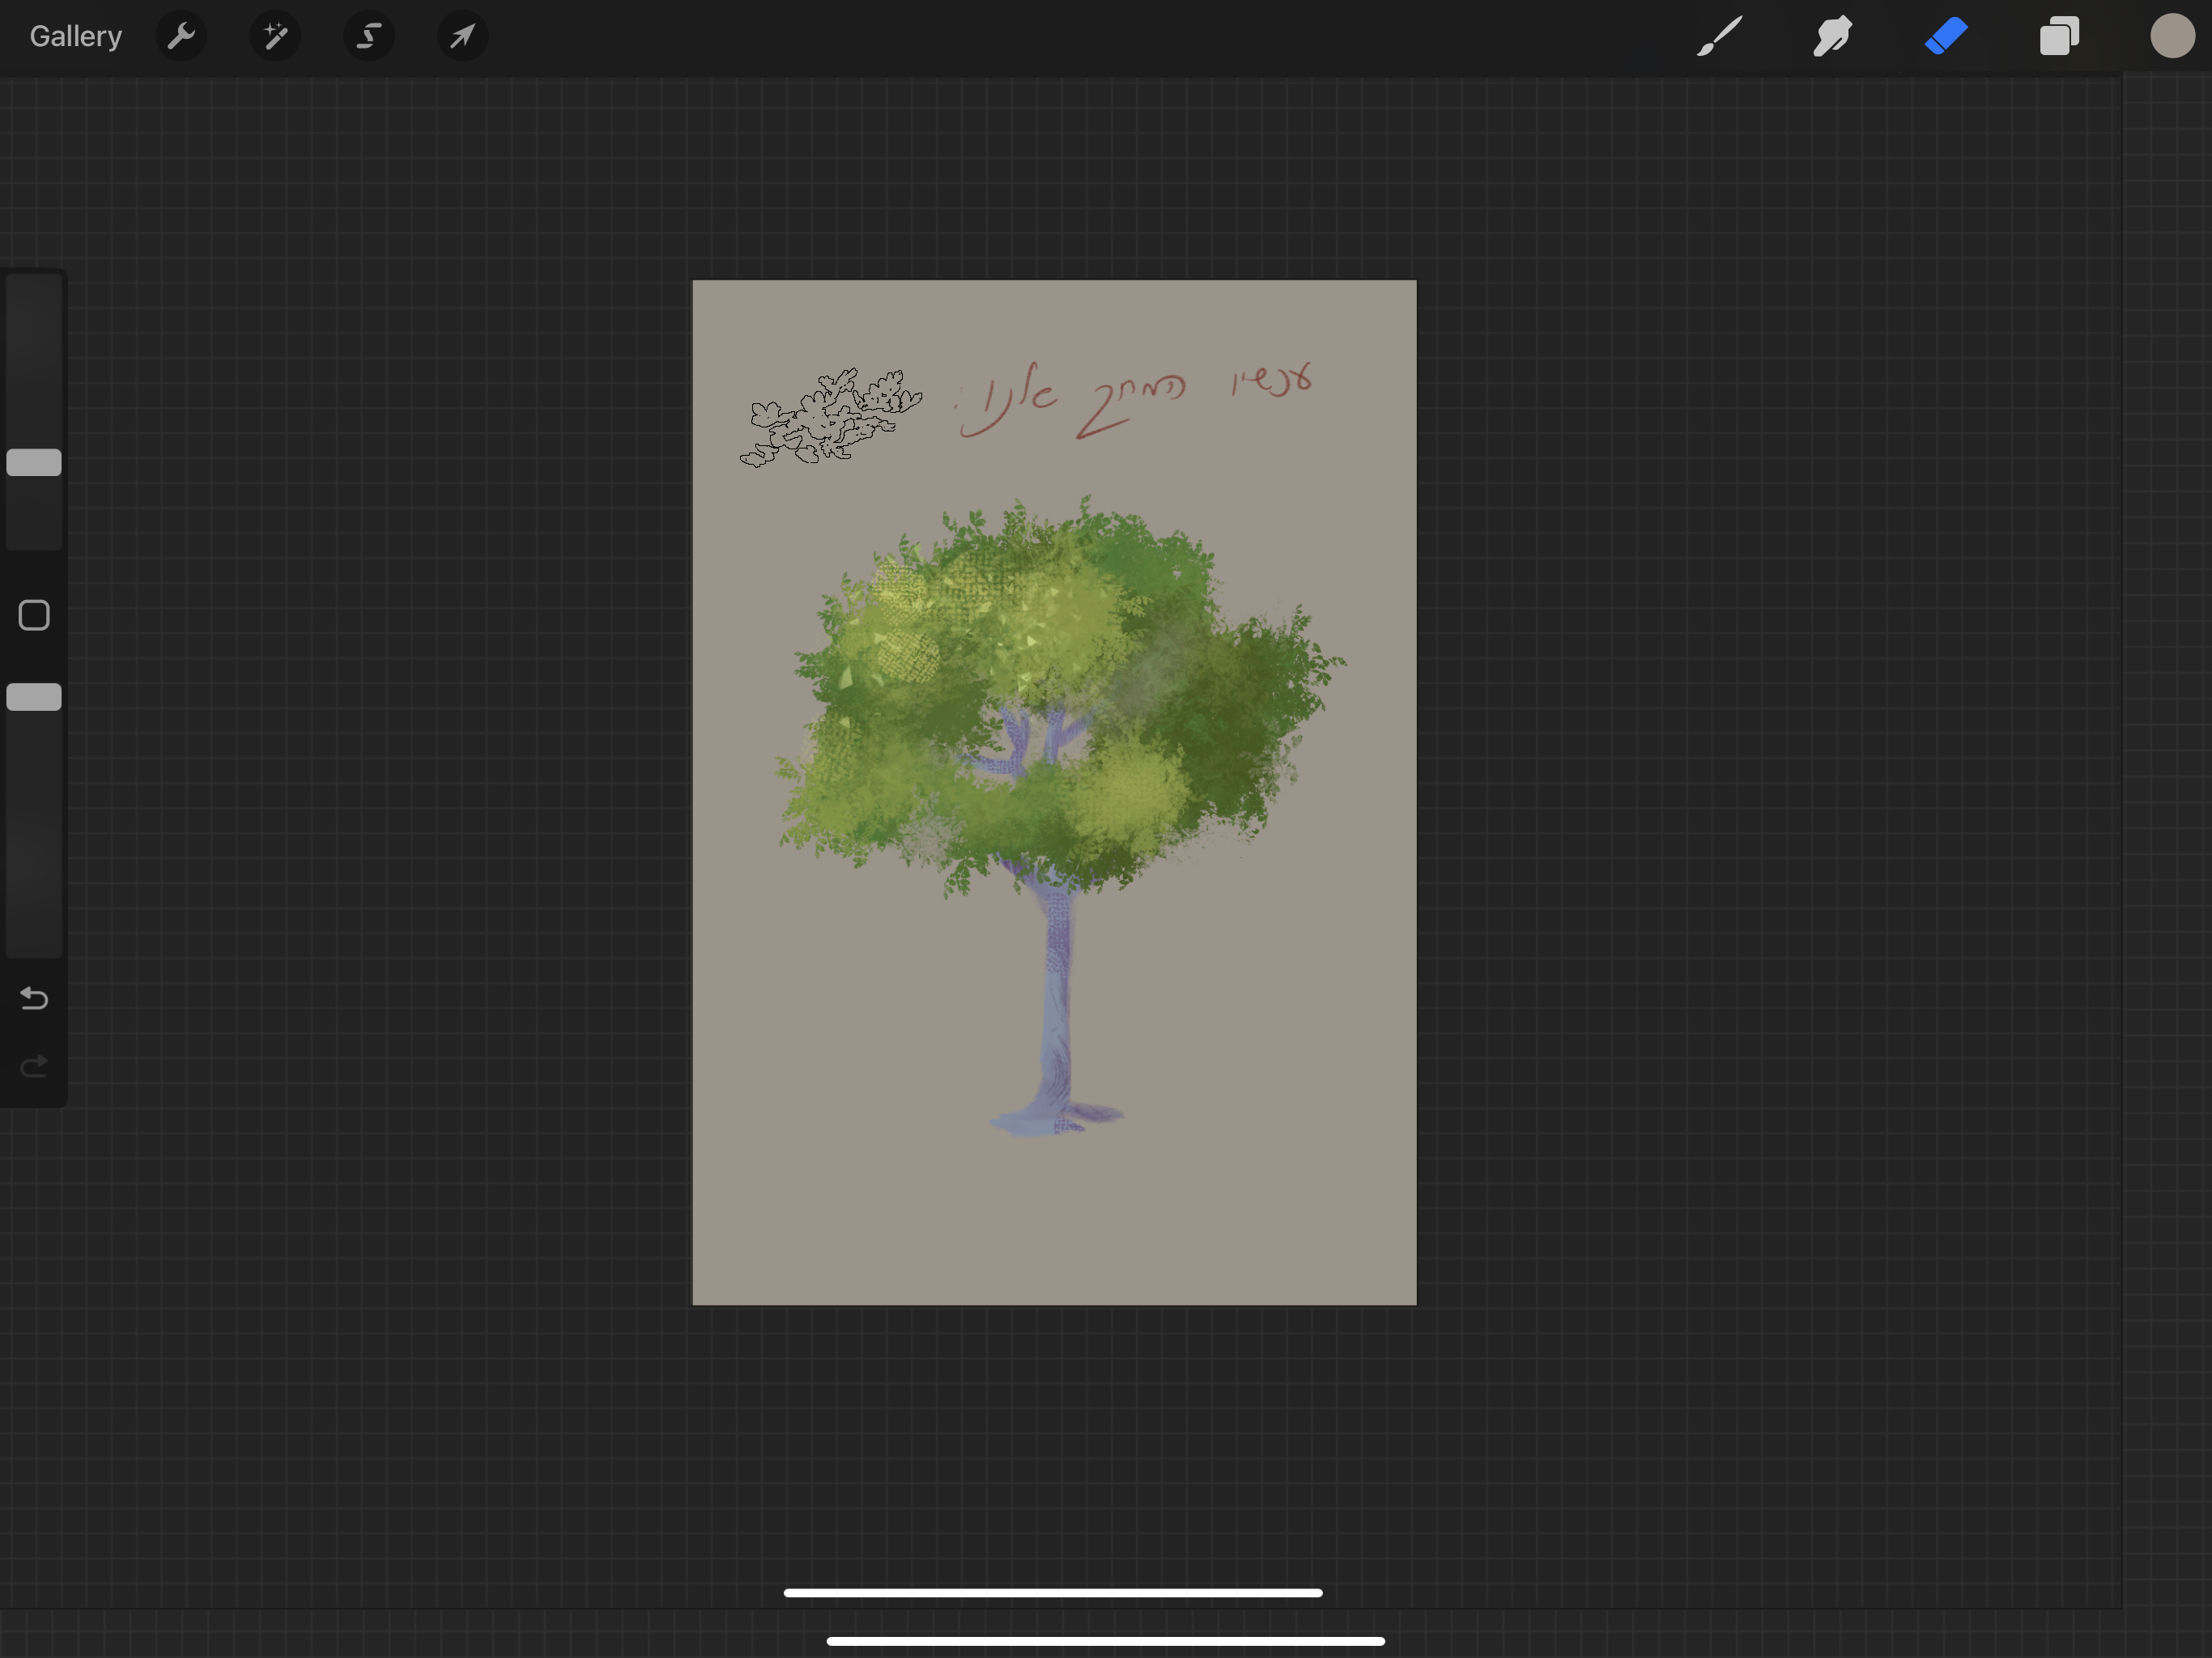Screen dimensions: 2212x1658
Task: Open the Actions wrench menu
Action: pyautogui.click(x=181, y=37)
